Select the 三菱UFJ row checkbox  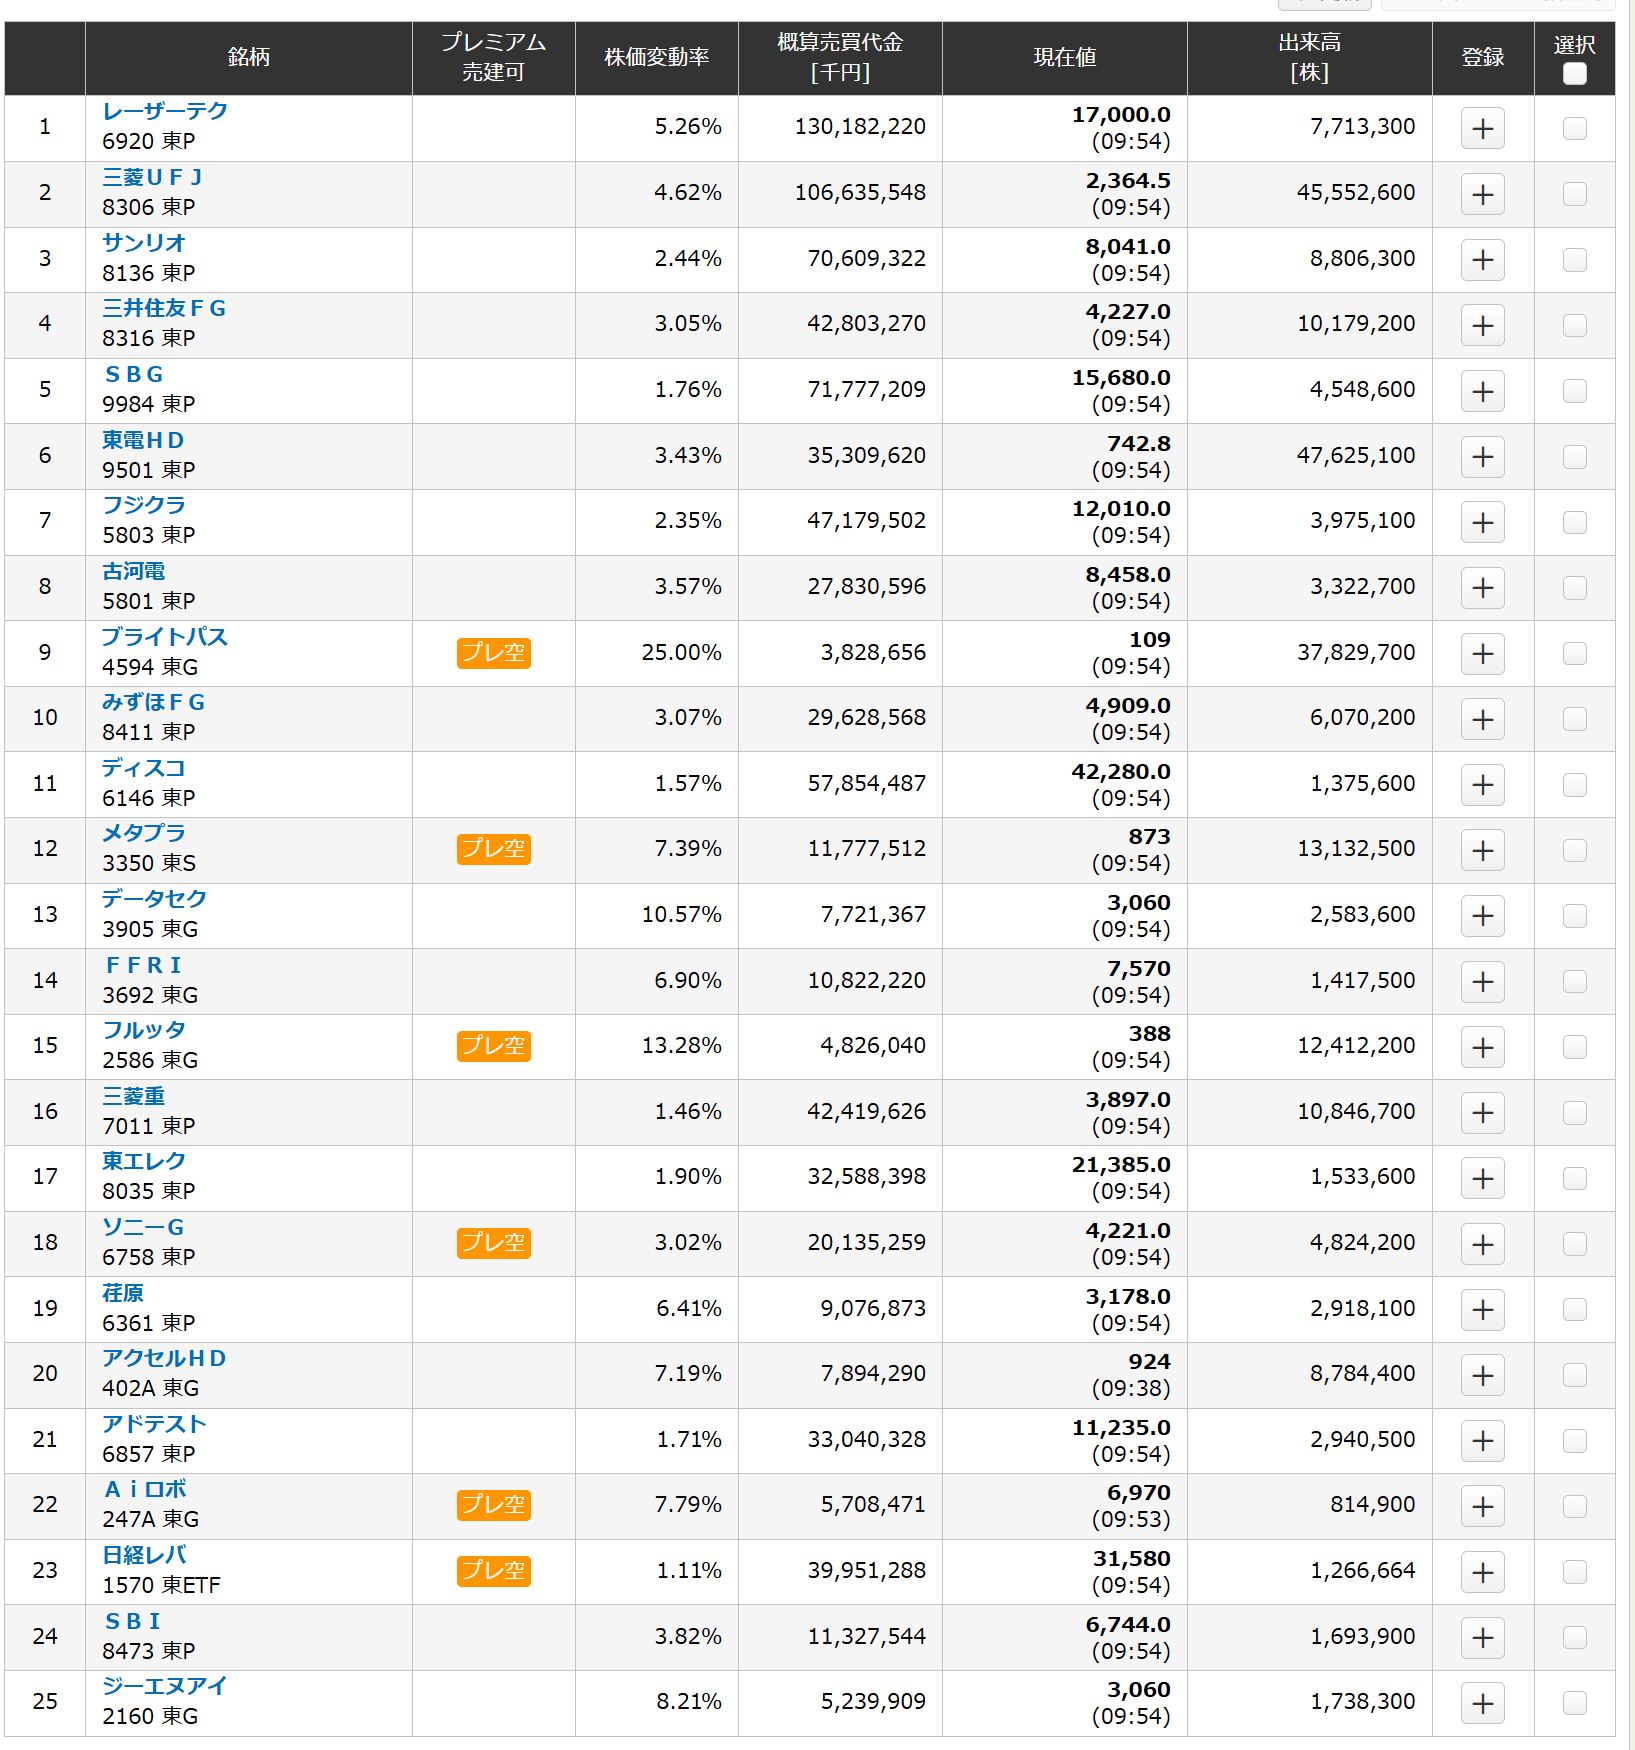click(1574, 194)
